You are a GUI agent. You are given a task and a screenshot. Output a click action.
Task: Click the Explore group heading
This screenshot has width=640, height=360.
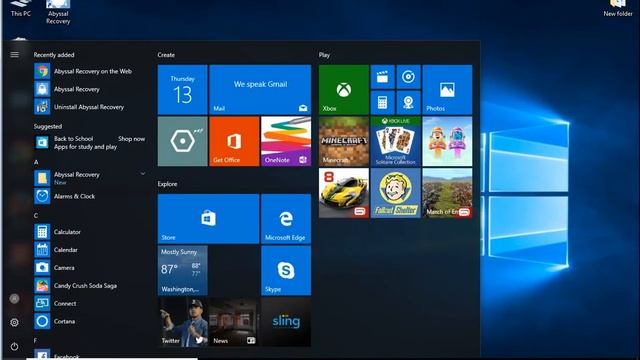[167, 184]
